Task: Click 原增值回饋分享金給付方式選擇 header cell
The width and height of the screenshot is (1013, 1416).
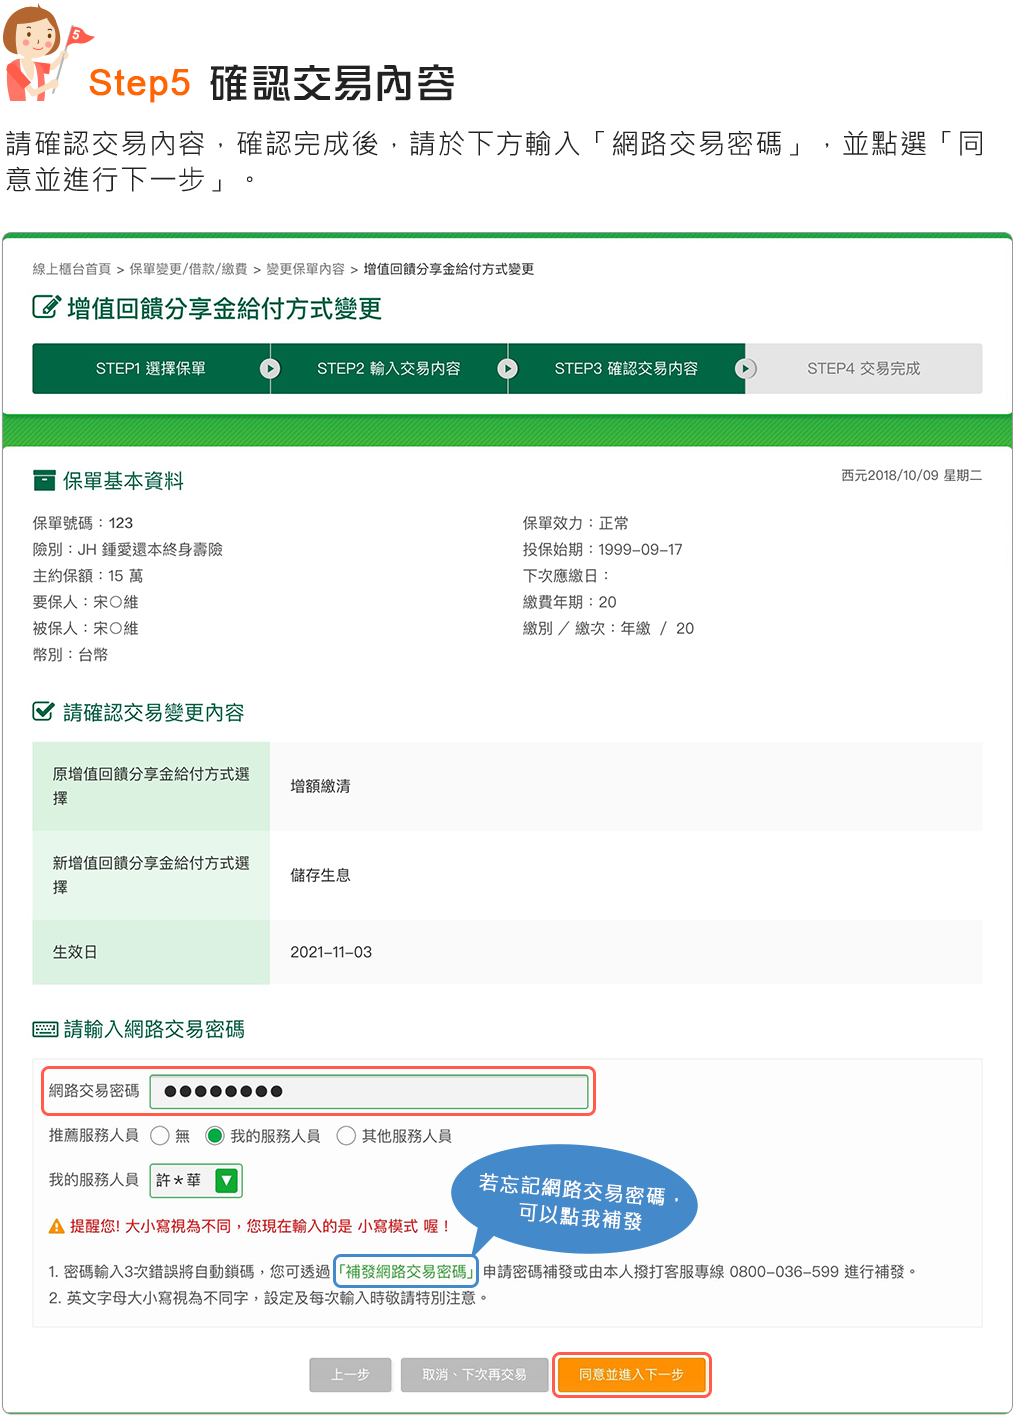Action: tap(151, 786)
